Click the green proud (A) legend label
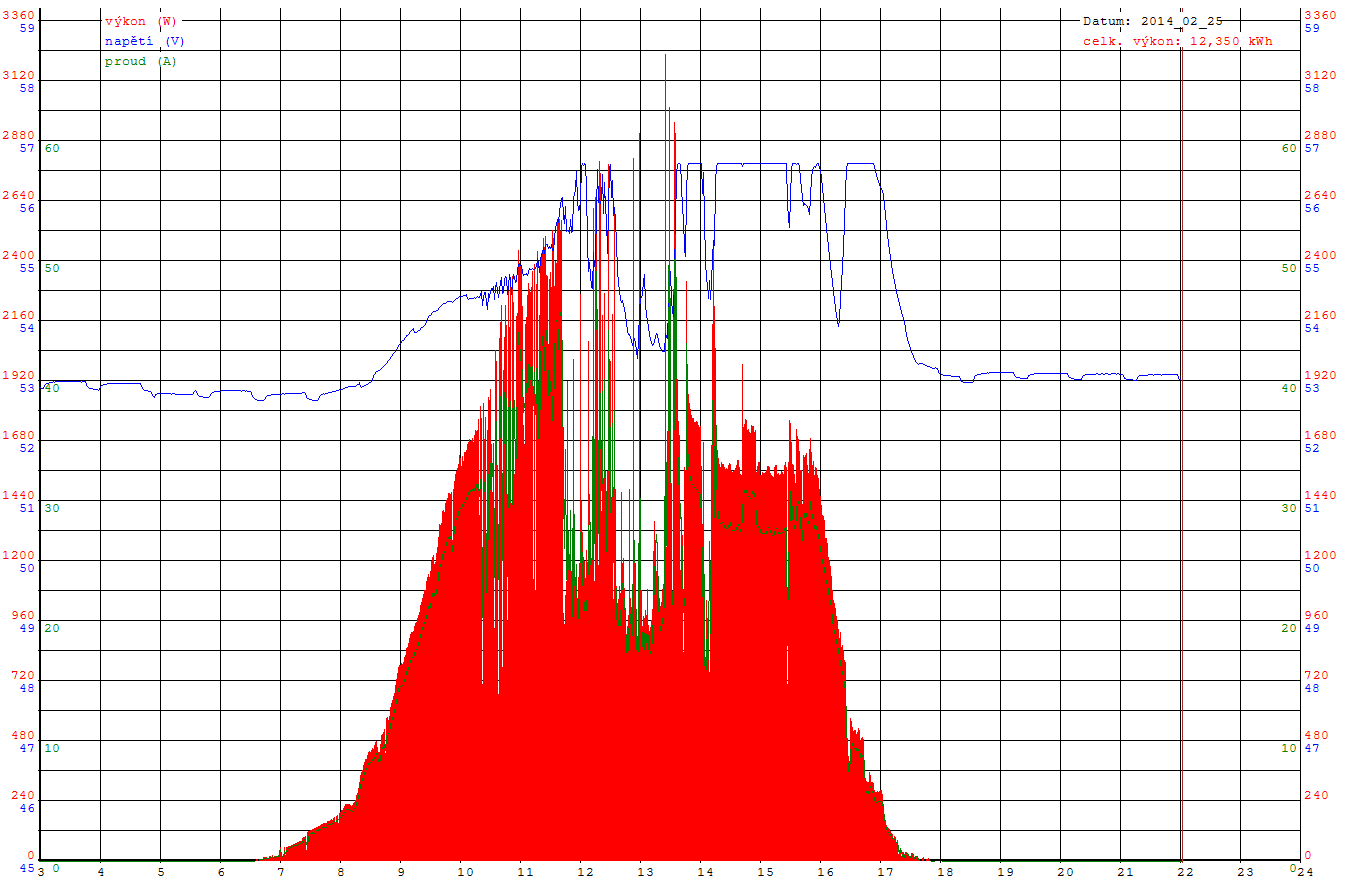Image resolution: width=1345 pixels, height=880 pixels. click(x=141, y=61)
